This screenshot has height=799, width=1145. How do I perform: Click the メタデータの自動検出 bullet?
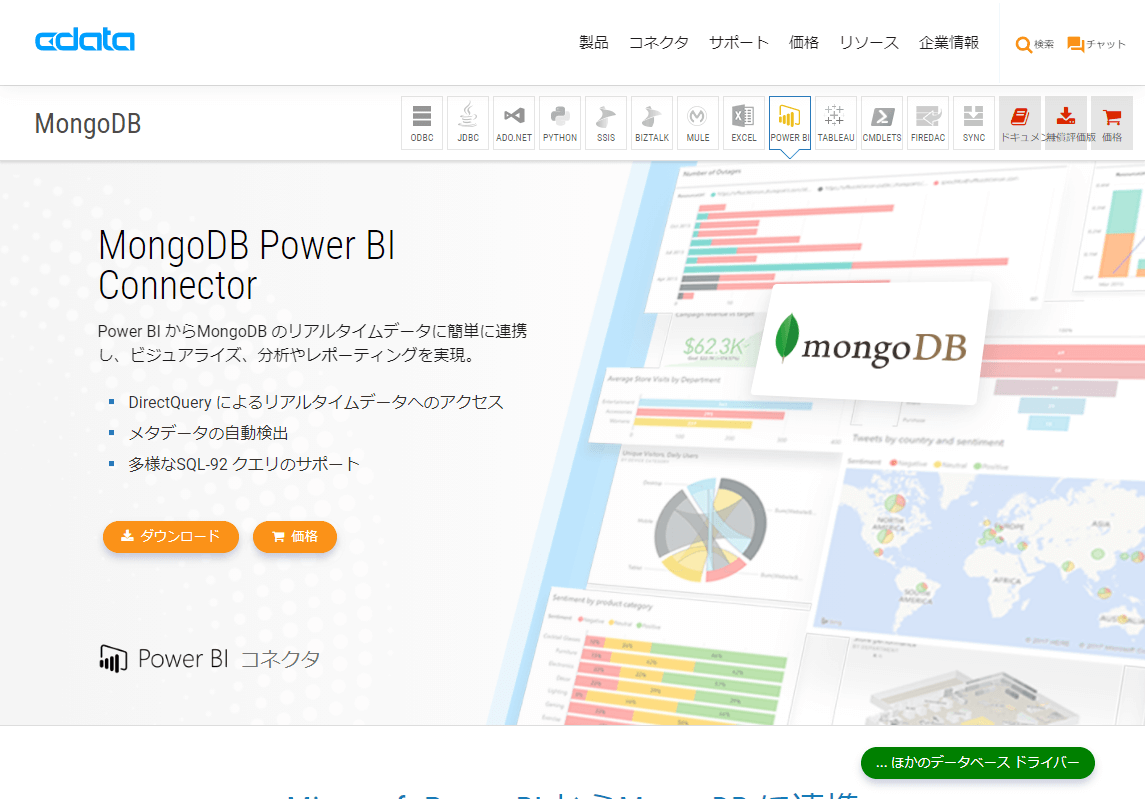coord(208,433)
